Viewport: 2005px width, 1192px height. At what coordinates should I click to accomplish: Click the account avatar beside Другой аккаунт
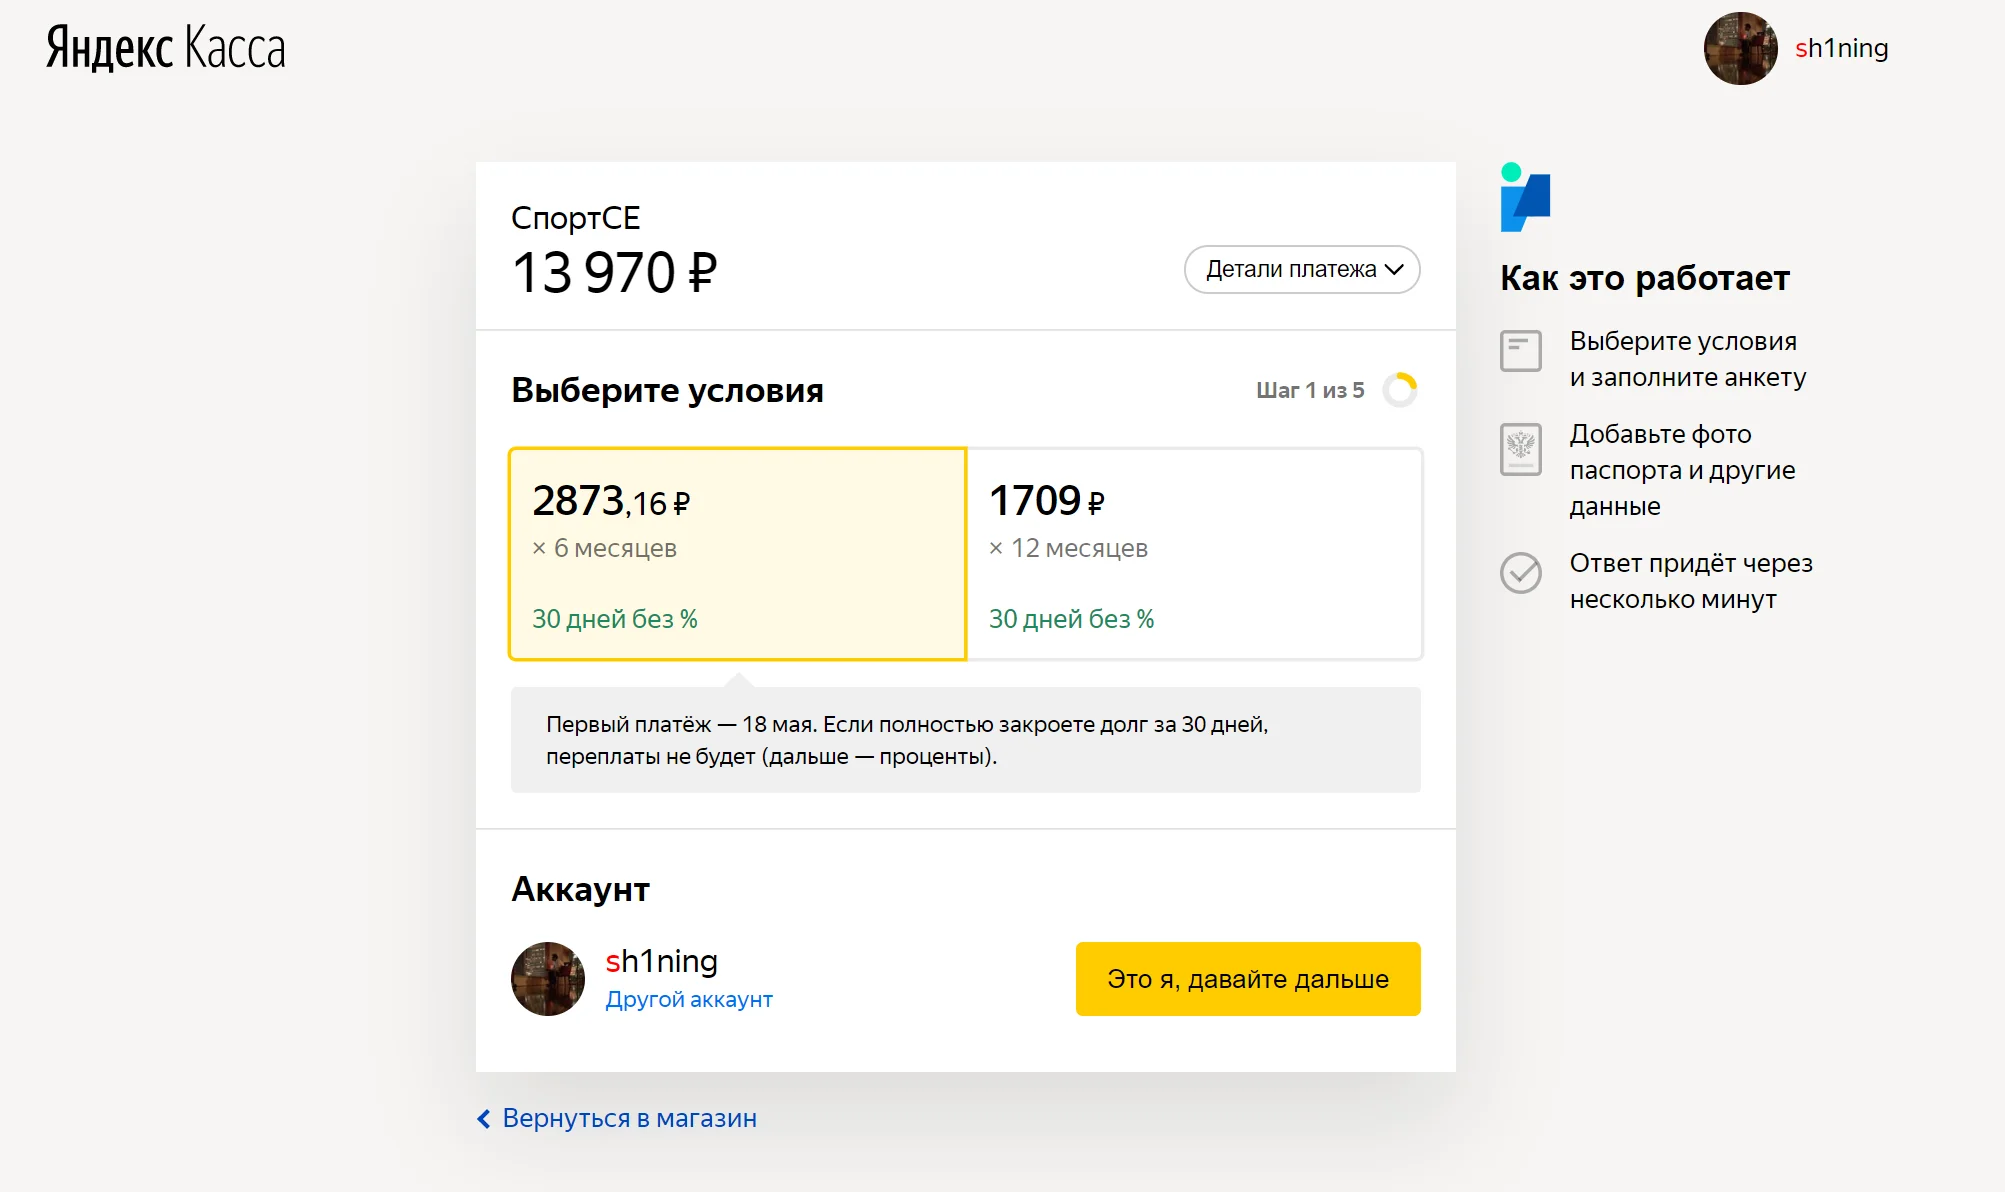(548, 979)
